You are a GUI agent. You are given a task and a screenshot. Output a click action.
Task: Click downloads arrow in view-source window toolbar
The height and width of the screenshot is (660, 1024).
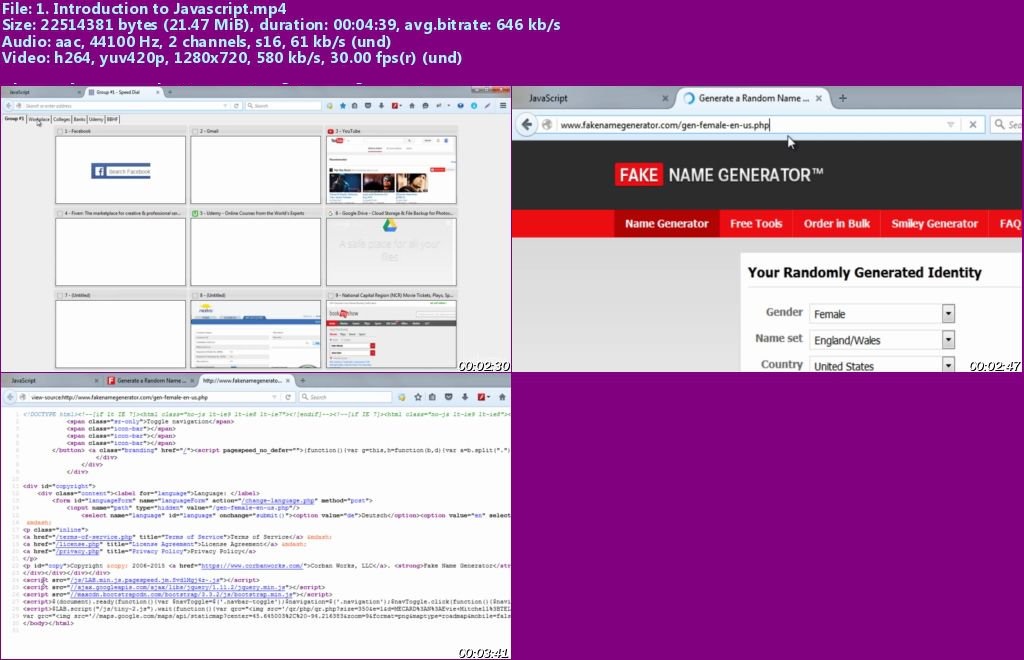coord(465,397)
